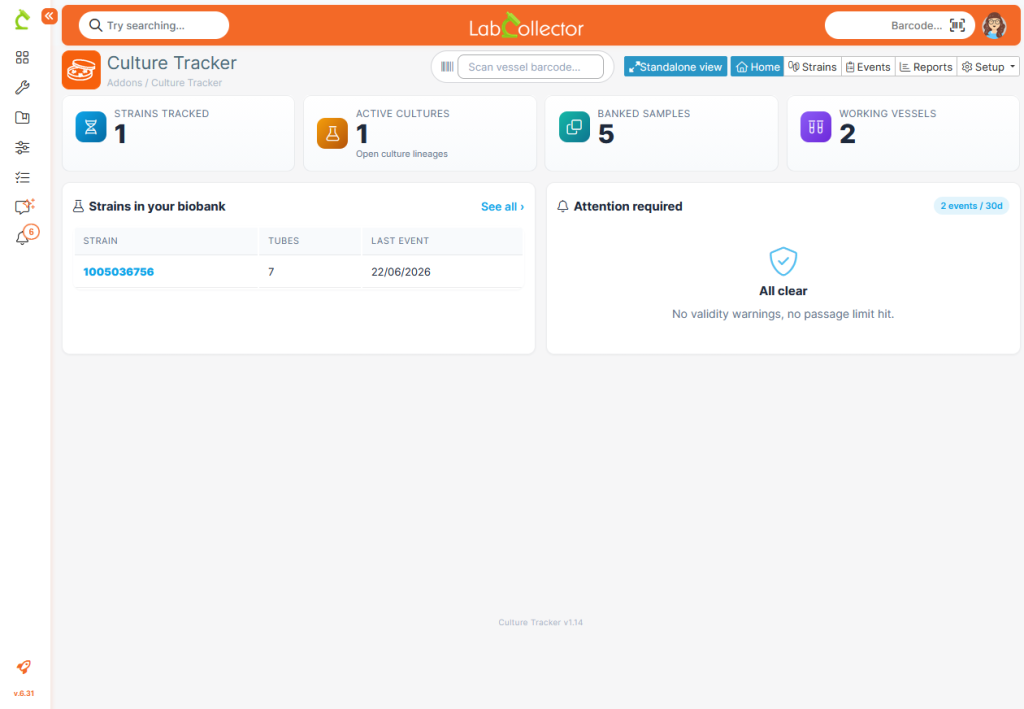Click the rocket icon at sidebar bottom

[24, 667]
